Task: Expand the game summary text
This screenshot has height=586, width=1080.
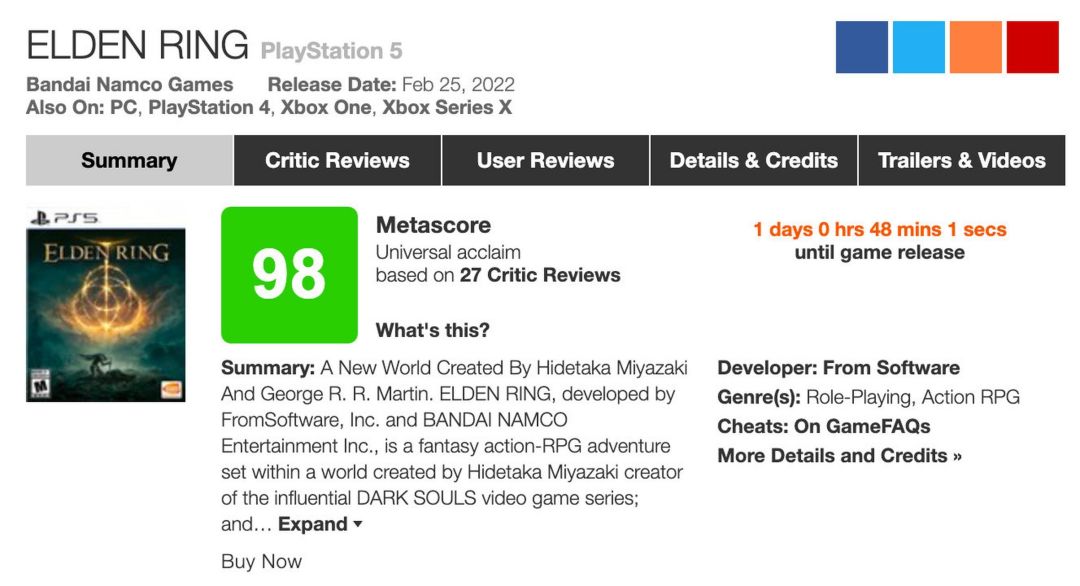Action: pyautogui.click(x=320, y=524)
